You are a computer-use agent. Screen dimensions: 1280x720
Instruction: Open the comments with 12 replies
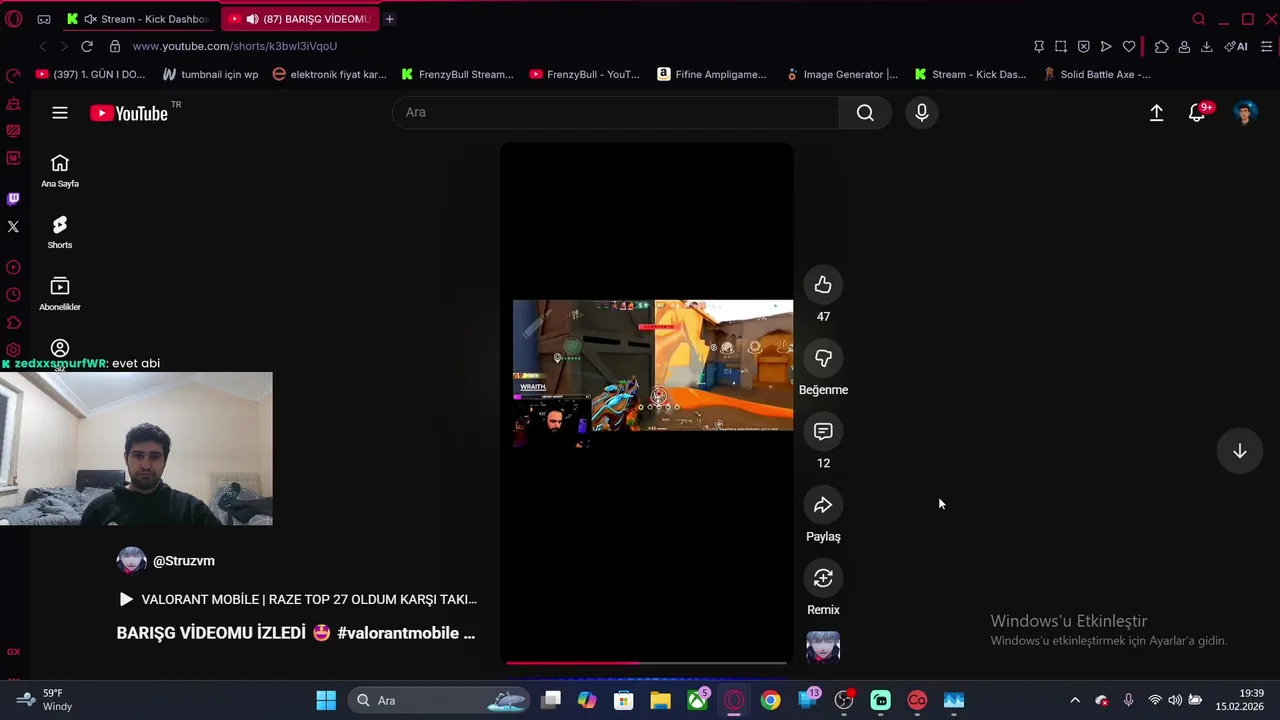(823, 431)
